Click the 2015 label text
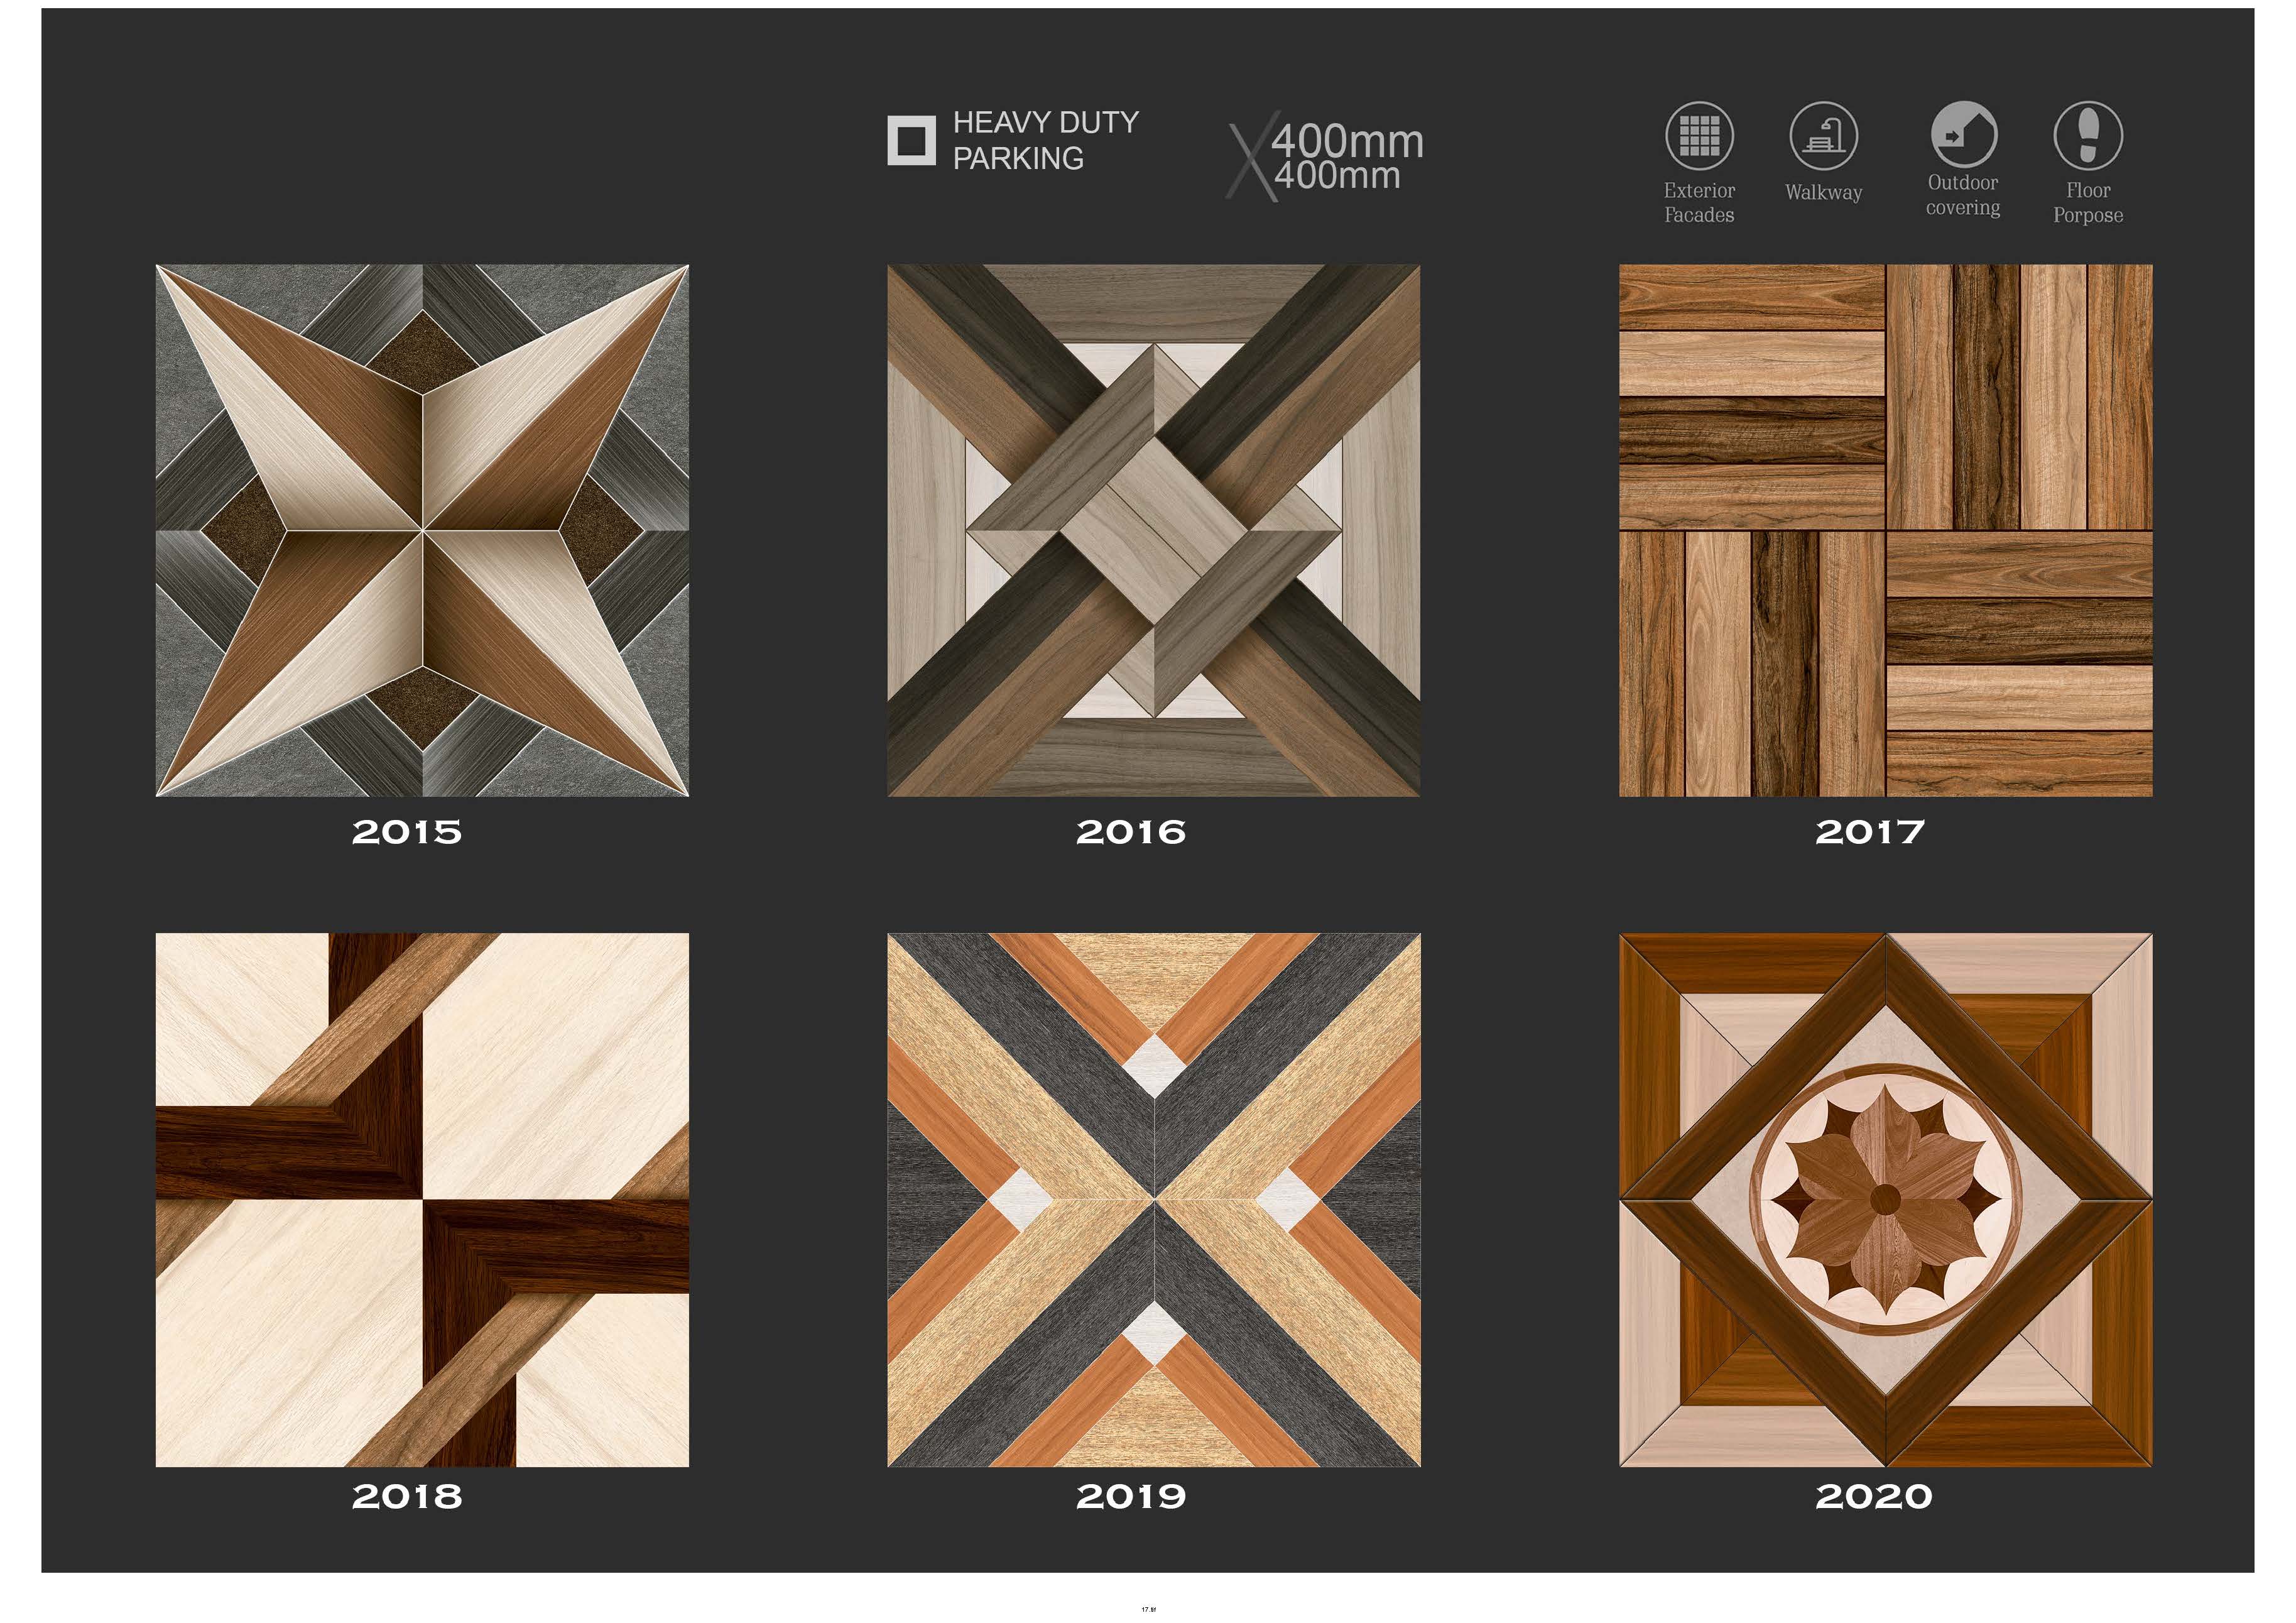2296x1623 pixels. click(x=407, y=832)
